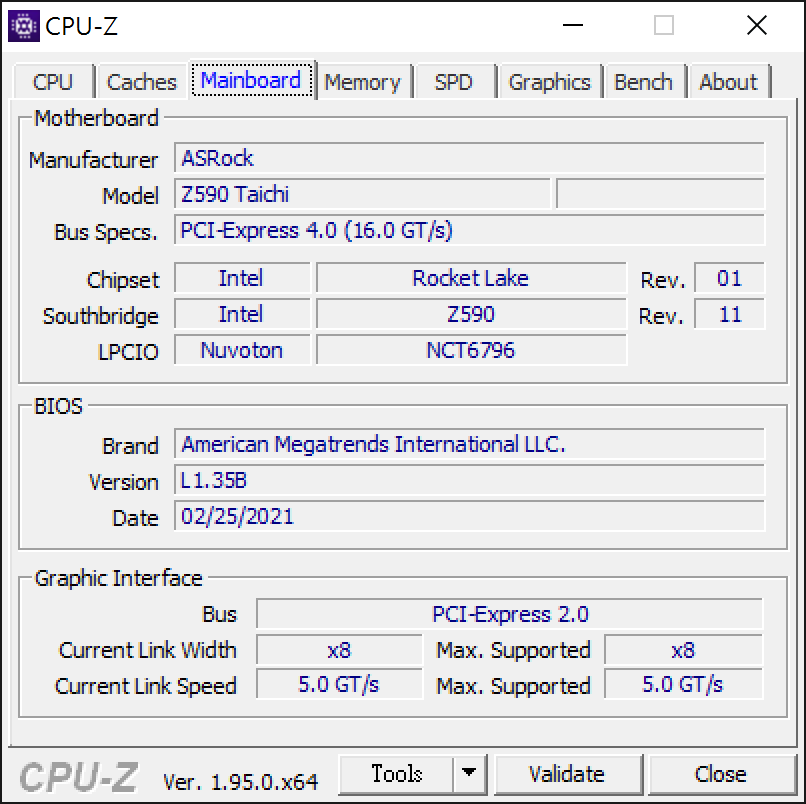Select the PCI-Express 4.0 bus specs value
The image size is (806, 804).
(469, 230)
